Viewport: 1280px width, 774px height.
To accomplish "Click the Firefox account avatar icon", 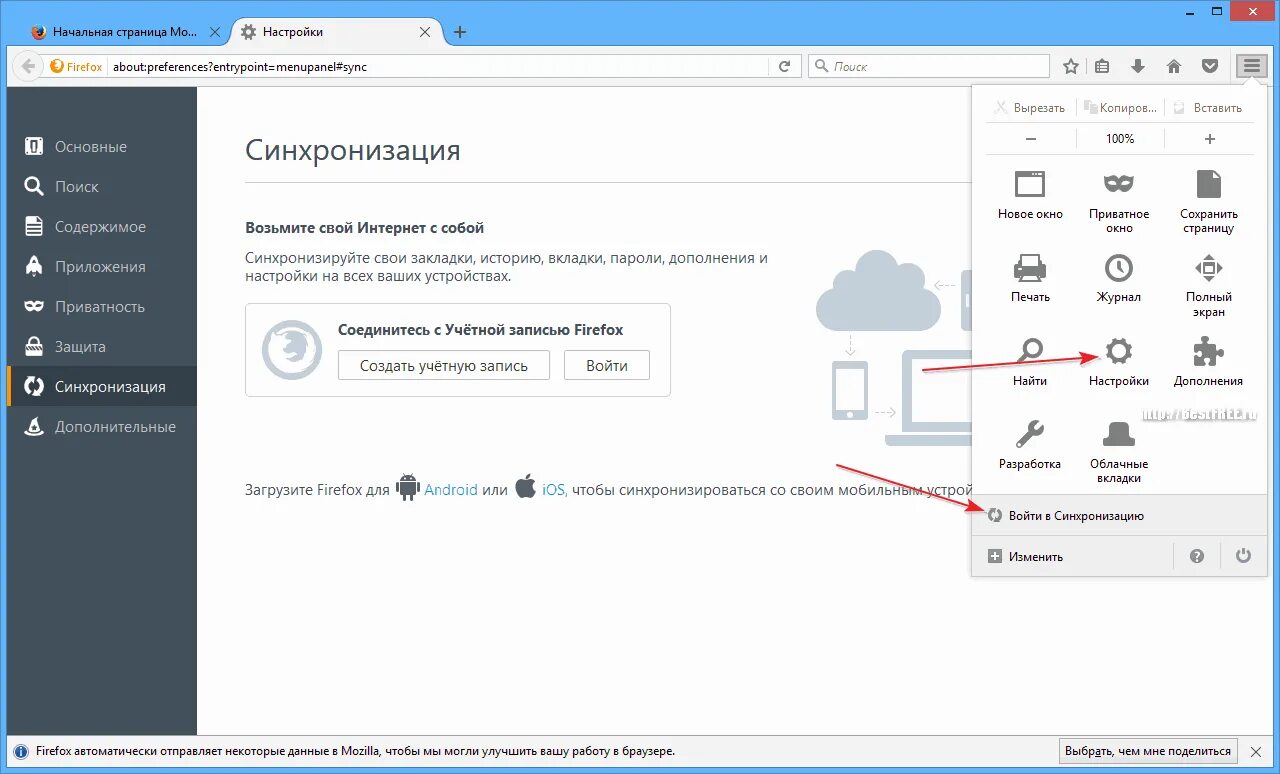I will [x=292, y=350].
